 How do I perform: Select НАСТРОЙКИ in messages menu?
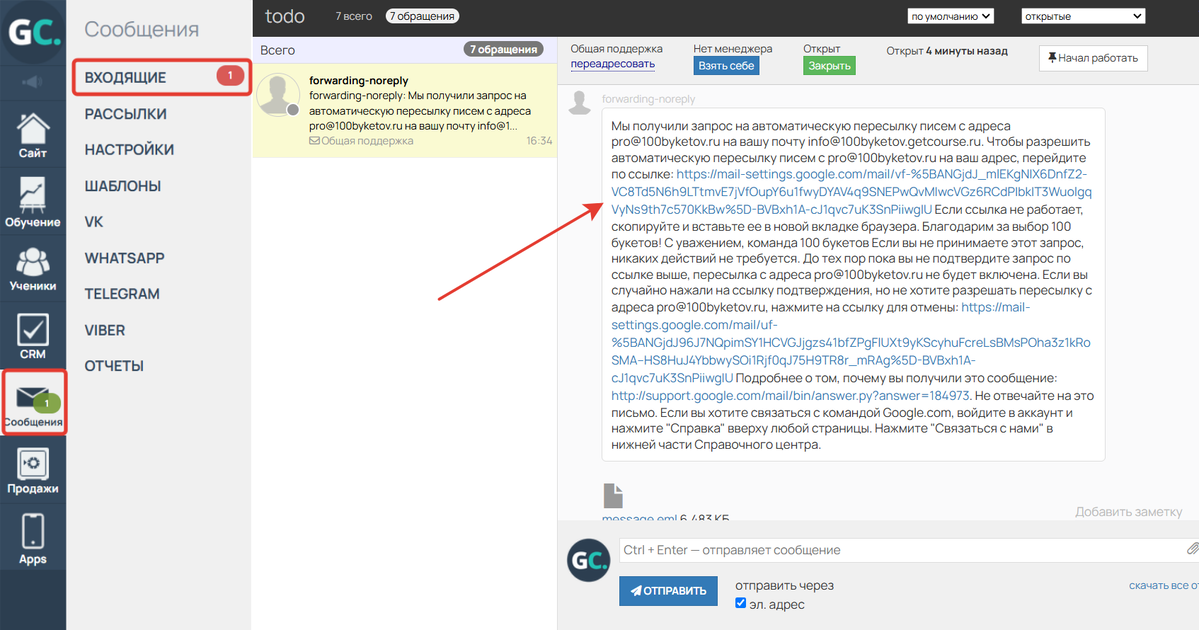pyautogui.click(x=129, y=150)
